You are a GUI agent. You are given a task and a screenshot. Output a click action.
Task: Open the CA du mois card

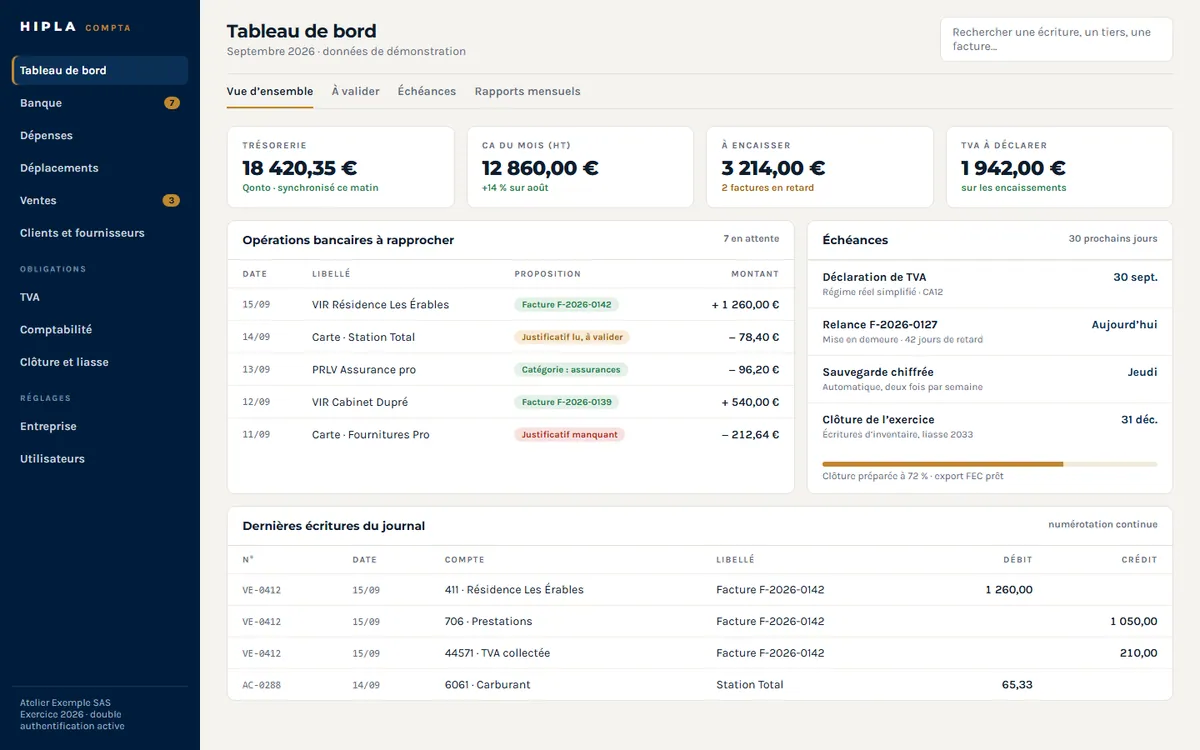(x=580, y=167)
